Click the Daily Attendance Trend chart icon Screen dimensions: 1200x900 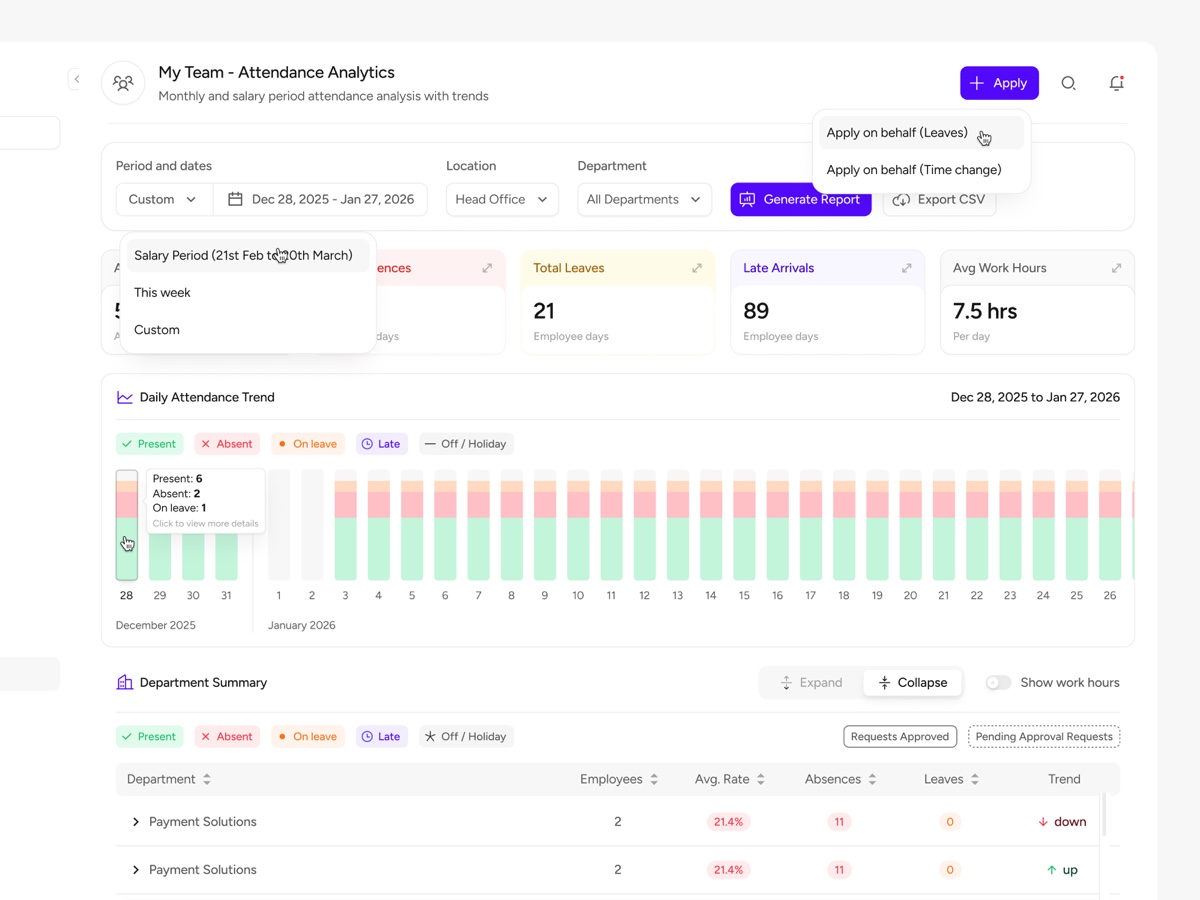pyautogui.click(x=125, y=397)
